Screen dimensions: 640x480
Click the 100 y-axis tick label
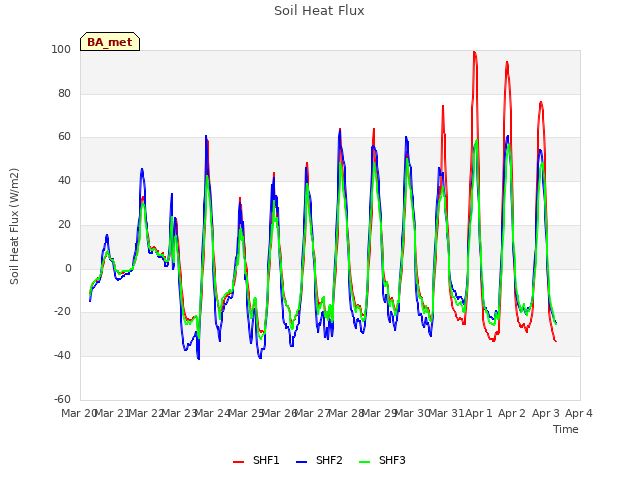[61, 50]
